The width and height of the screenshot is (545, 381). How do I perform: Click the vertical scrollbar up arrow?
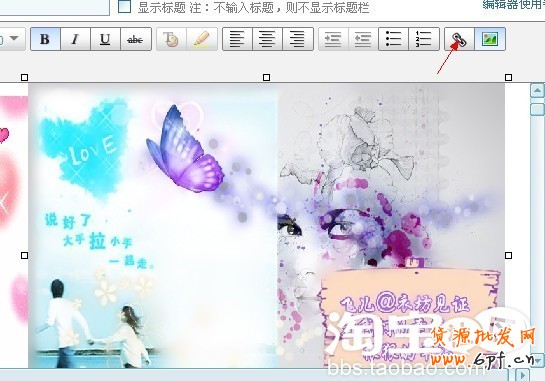pyautogui.click(x=537, y=91)
